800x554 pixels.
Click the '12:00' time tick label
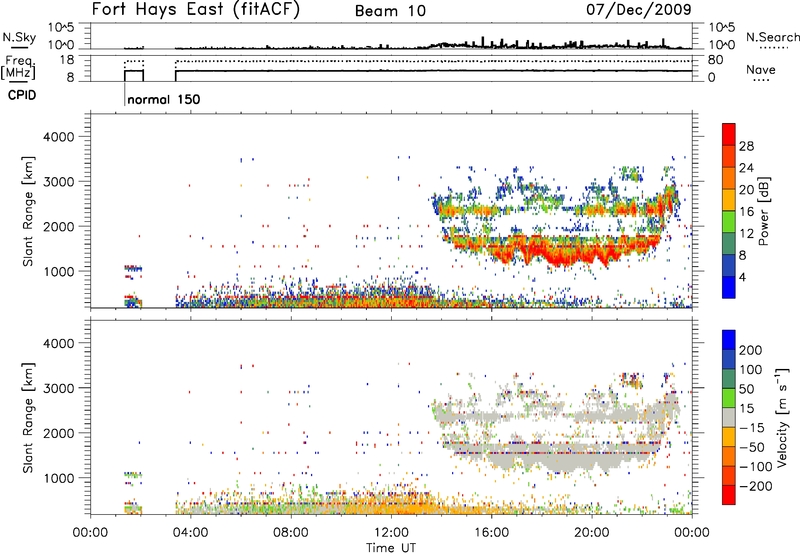click(x=391, y=533)
